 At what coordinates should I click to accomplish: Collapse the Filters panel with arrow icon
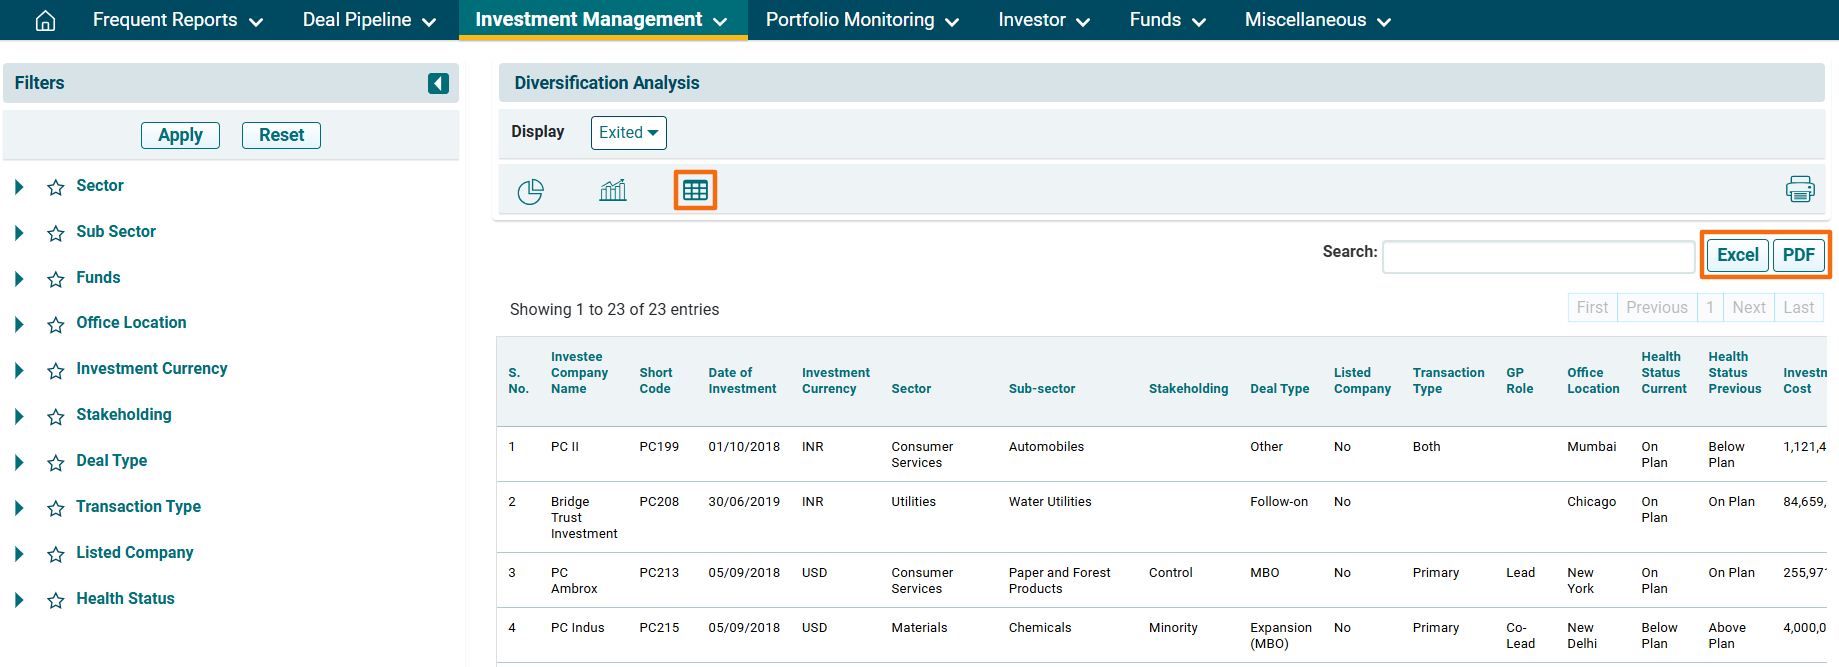438,83
